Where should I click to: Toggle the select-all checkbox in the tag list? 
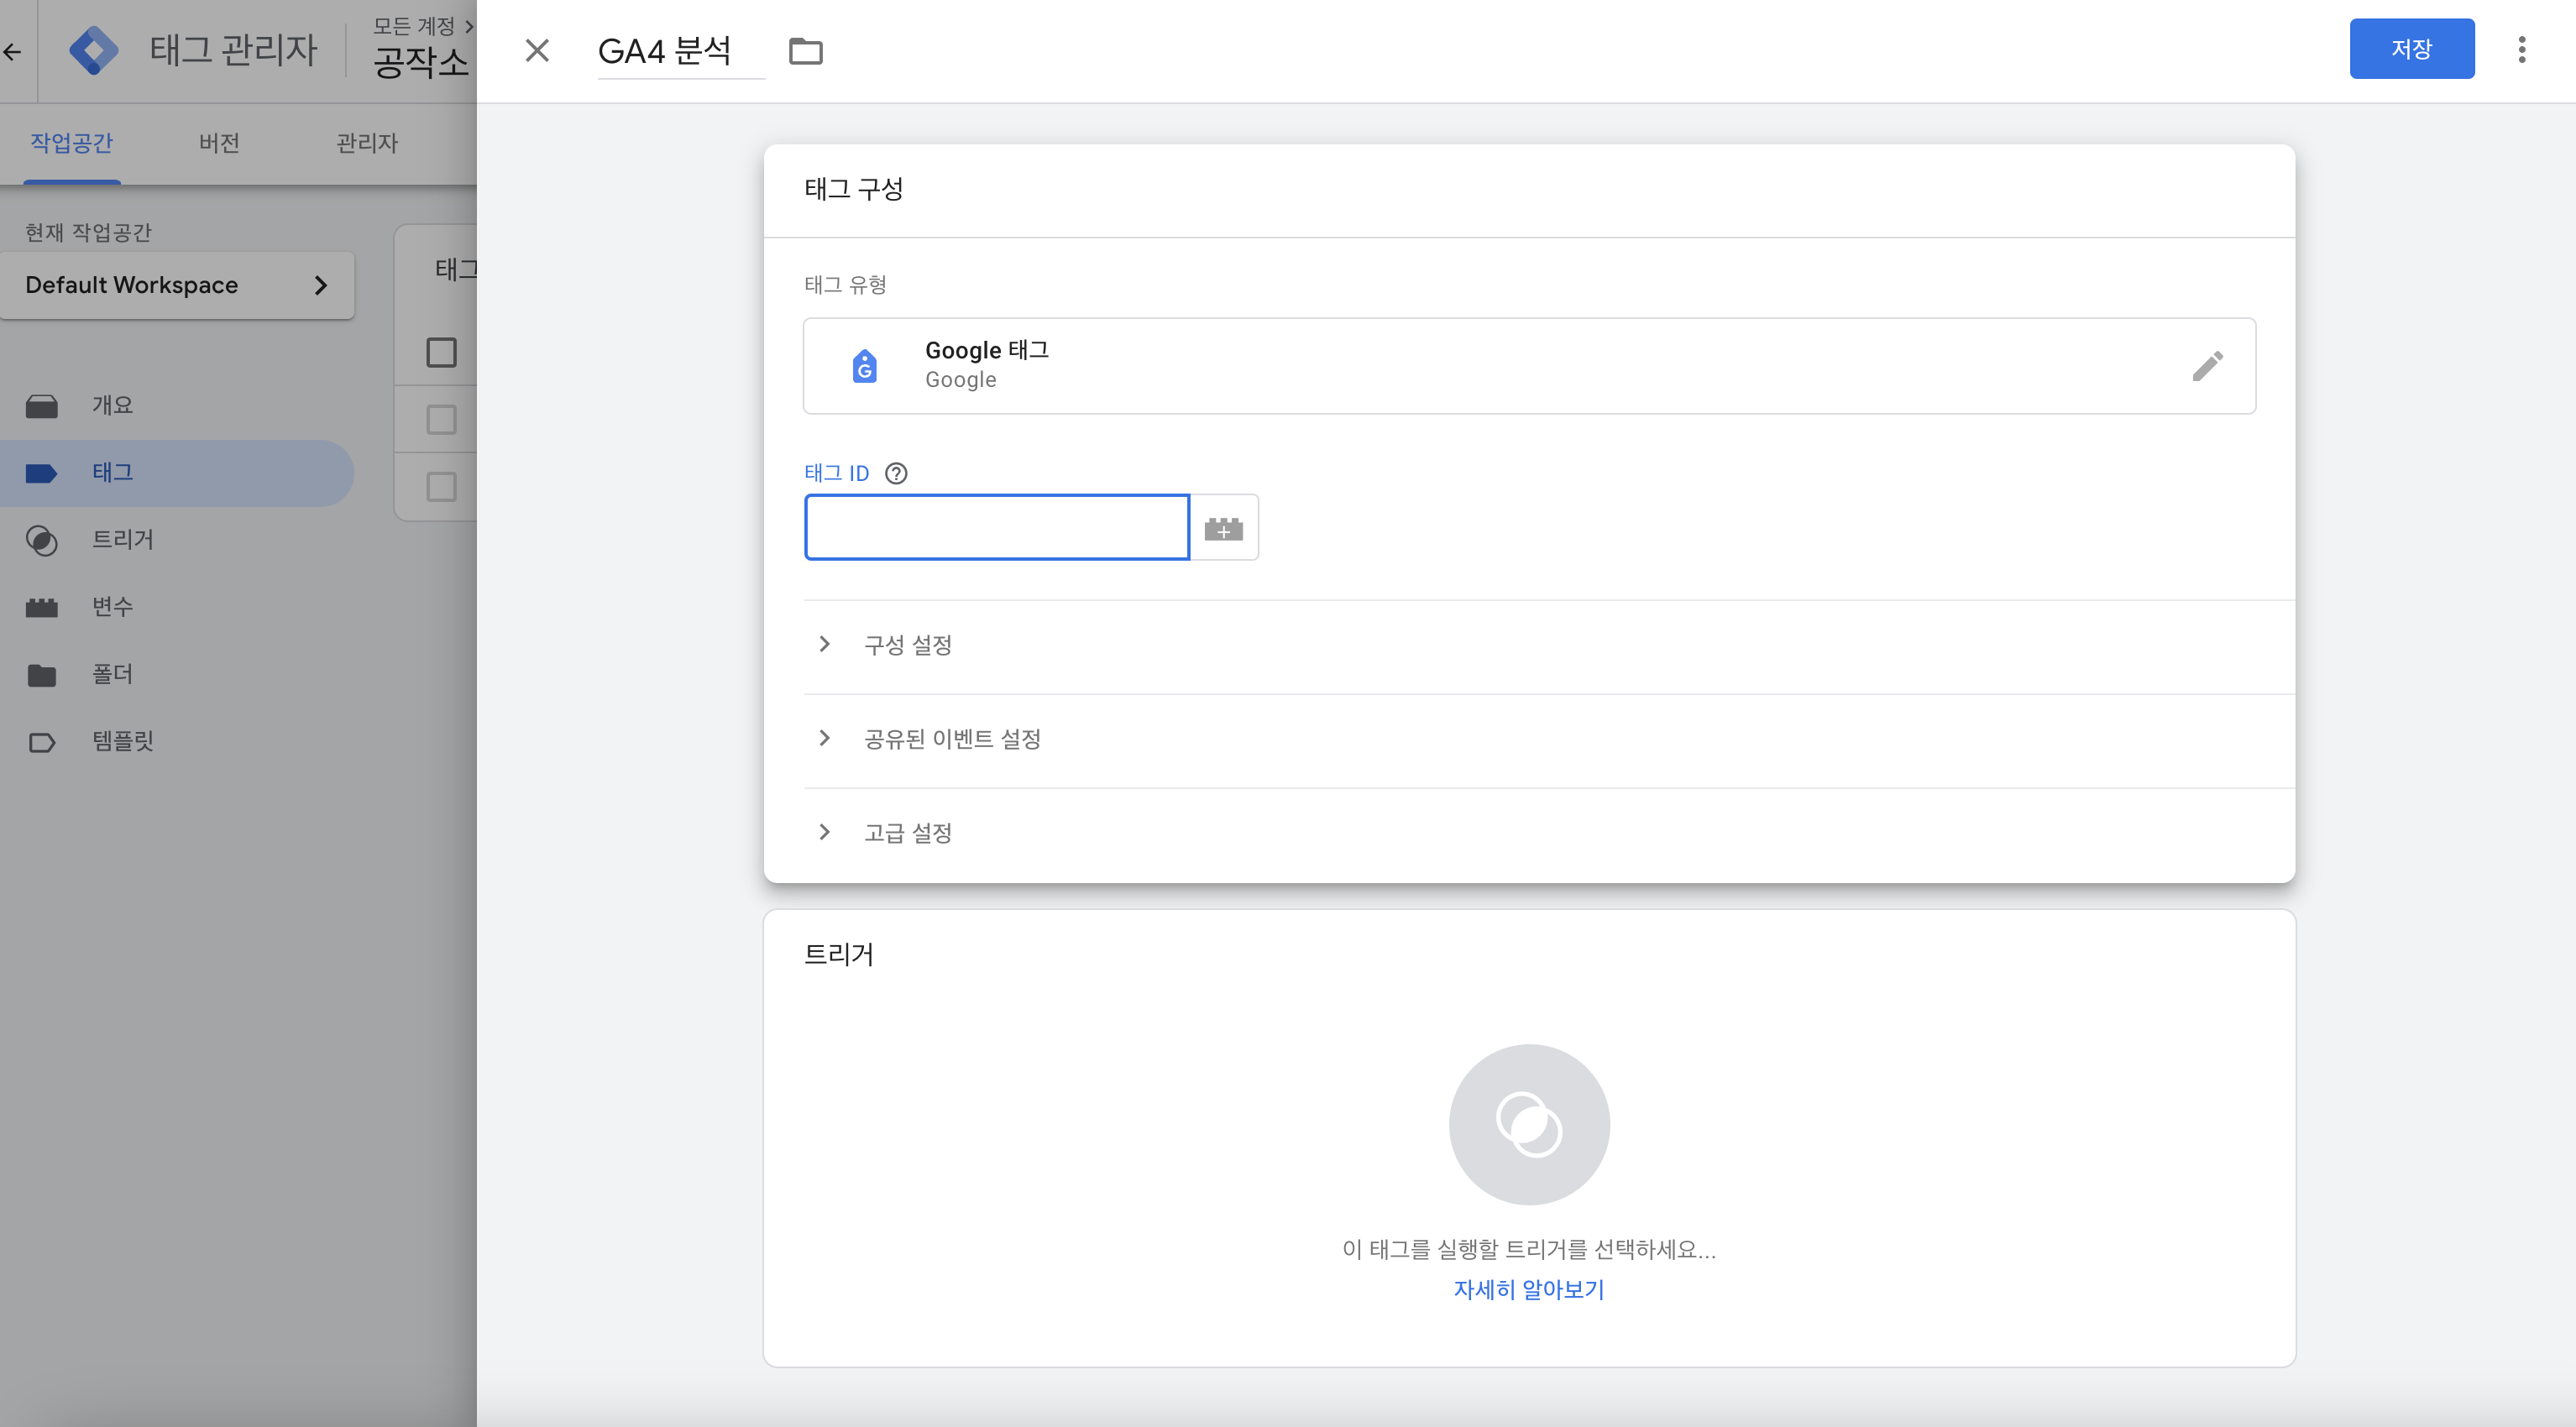(x=441, y=352)
